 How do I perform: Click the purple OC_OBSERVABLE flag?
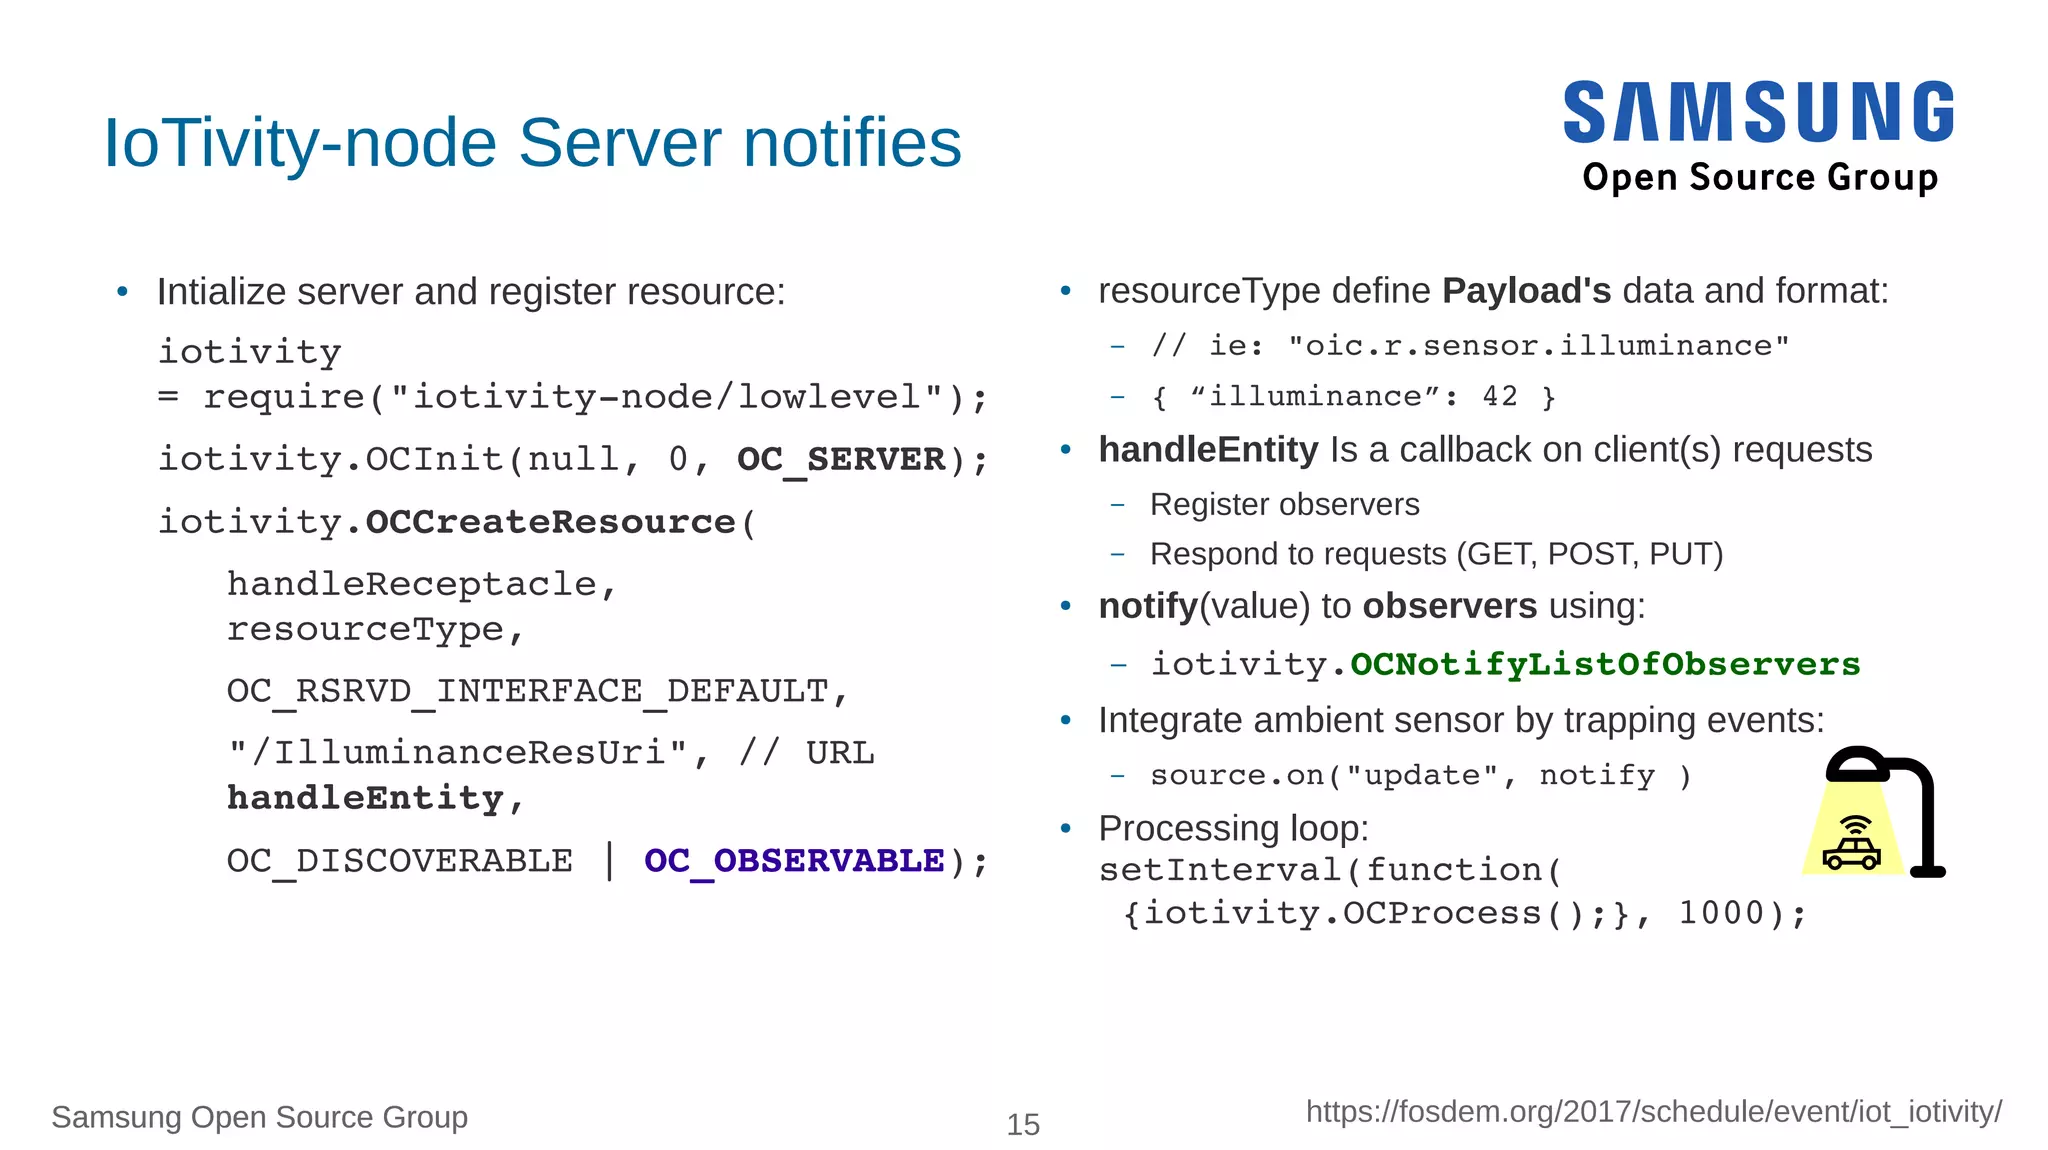click(794, 861)
